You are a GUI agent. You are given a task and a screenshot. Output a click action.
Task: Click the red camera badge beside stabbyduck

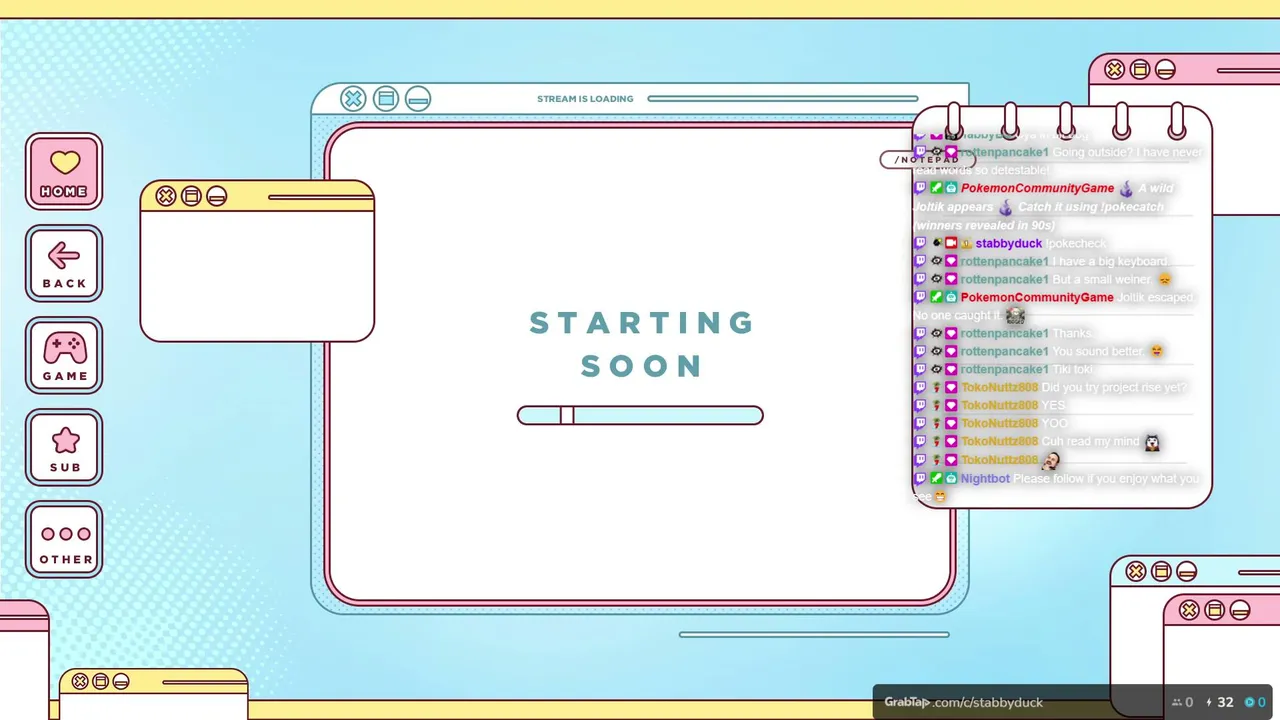click(951, 243)
